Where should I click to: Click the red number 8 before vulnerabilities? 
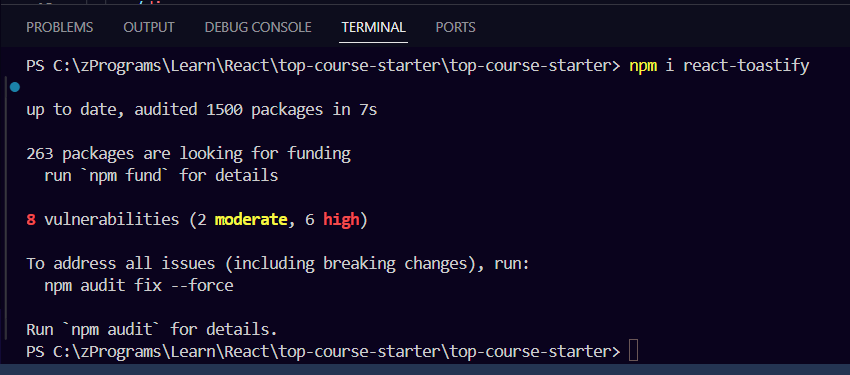coord(31,219)
